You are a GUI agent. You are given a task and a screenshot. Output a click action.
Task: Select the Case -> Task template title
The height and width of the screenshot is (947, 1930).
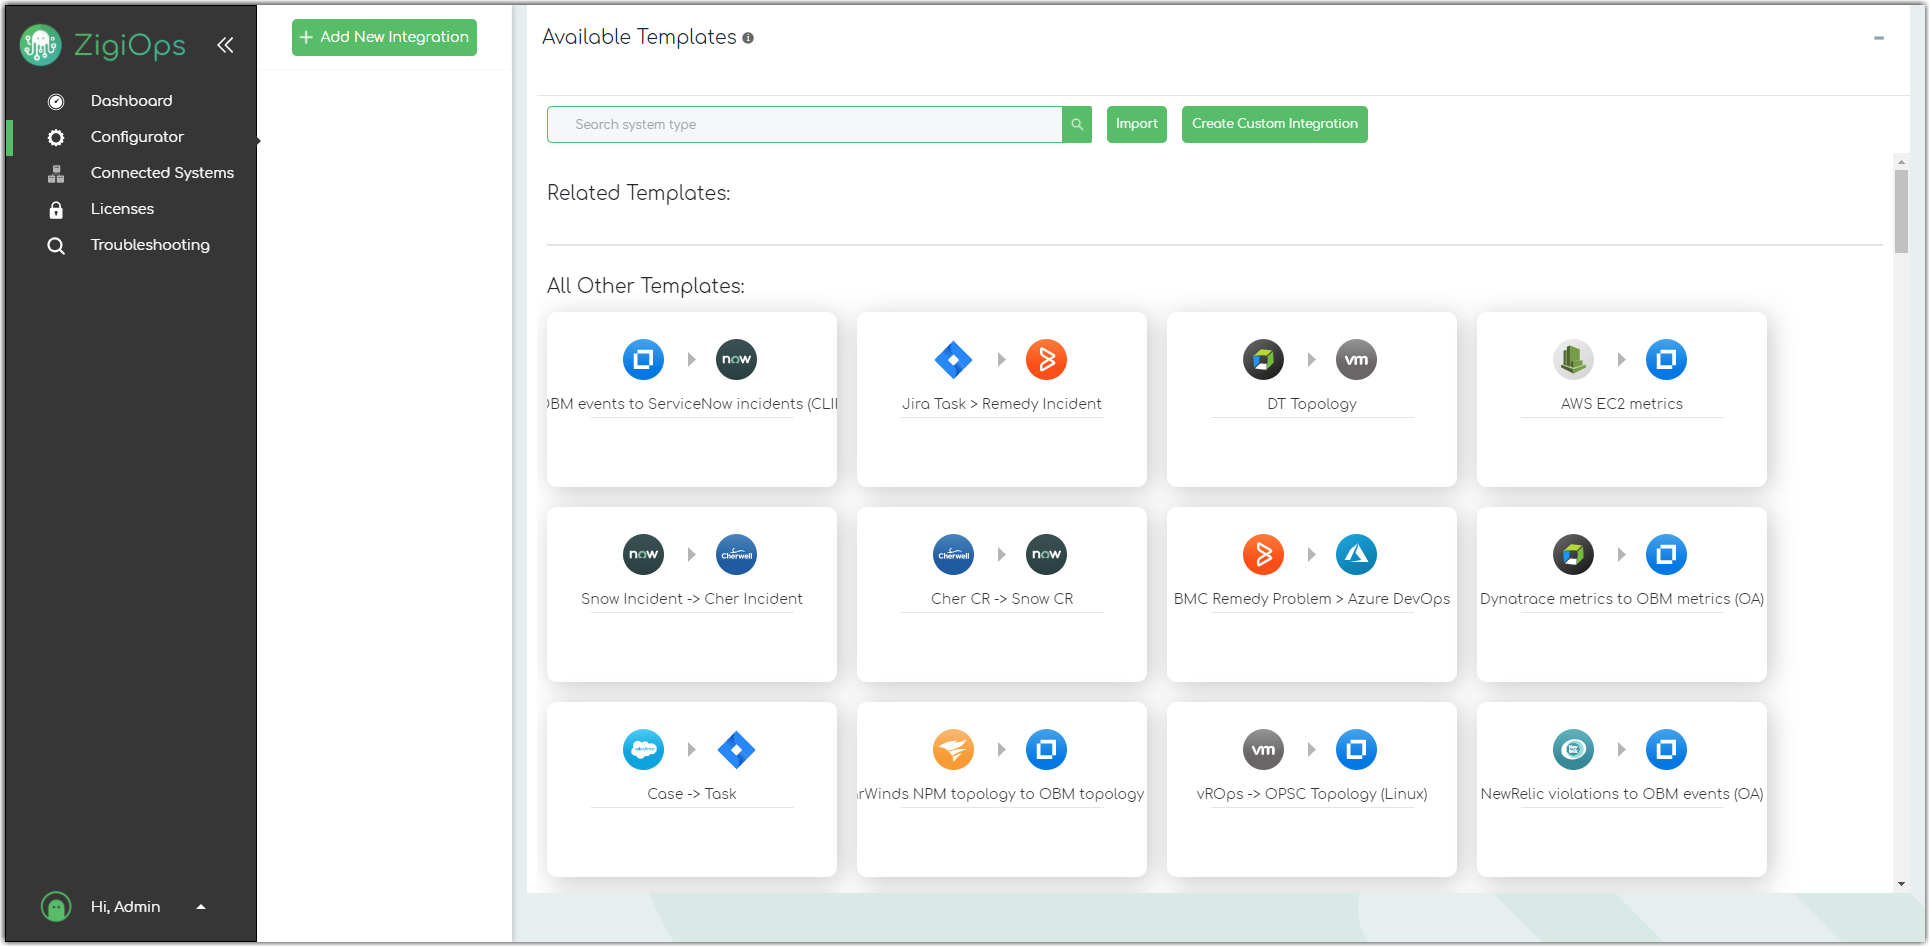692,794
